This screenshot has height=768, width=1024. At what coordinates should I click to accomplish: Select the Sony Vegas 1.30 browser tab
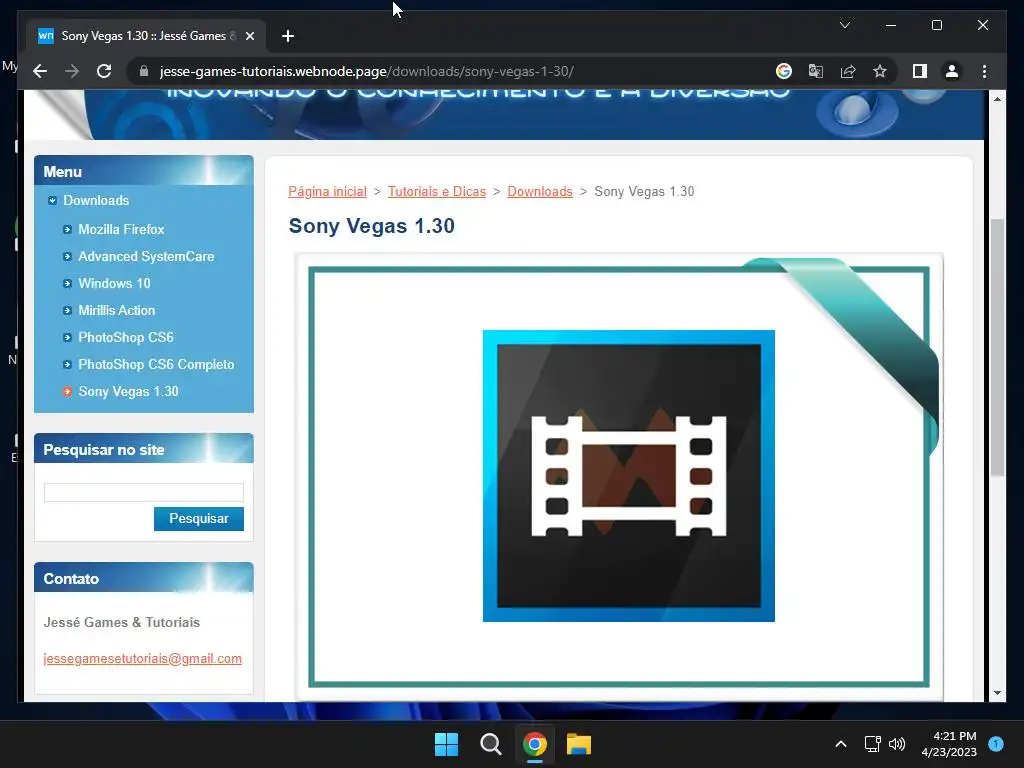point(145,36)
